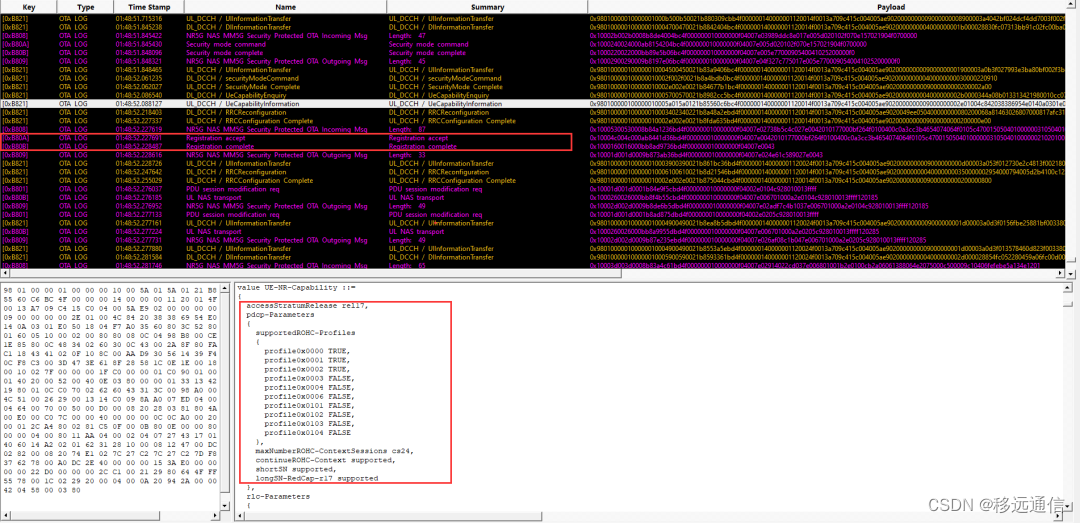Image resolution: width=1080 pixels, height=523 pixels.
Task: Select Name cell 'DL_DCCH / UeCapabilityEnquiry'
Action: [238, 95]
